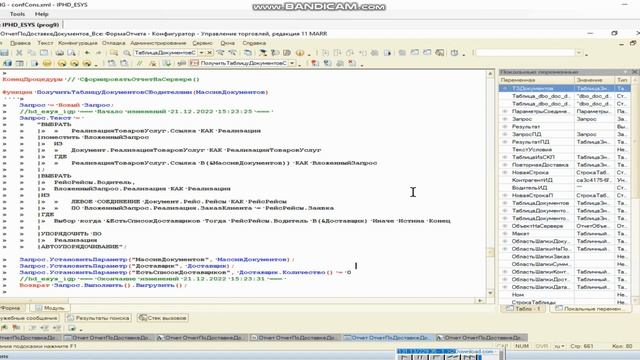Click the add-comment '//' icon
Image resolution: width=640 pixels, height=360 pixels.
(x=140, y=63)
